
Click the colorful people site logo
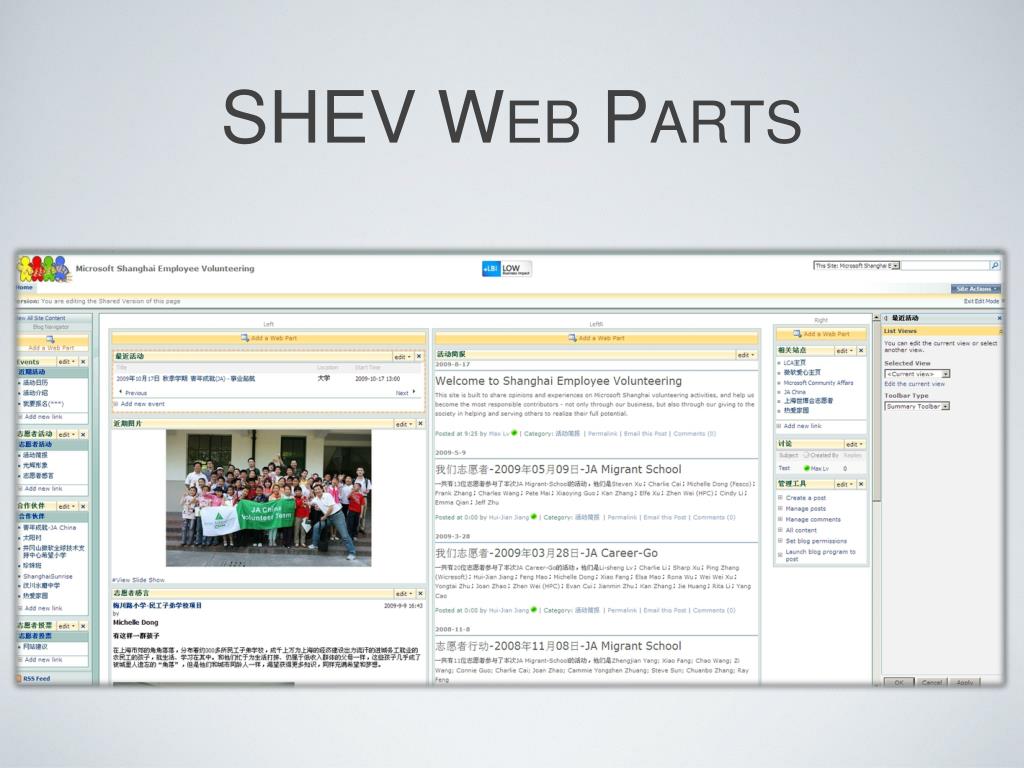(x=44, y=269)
